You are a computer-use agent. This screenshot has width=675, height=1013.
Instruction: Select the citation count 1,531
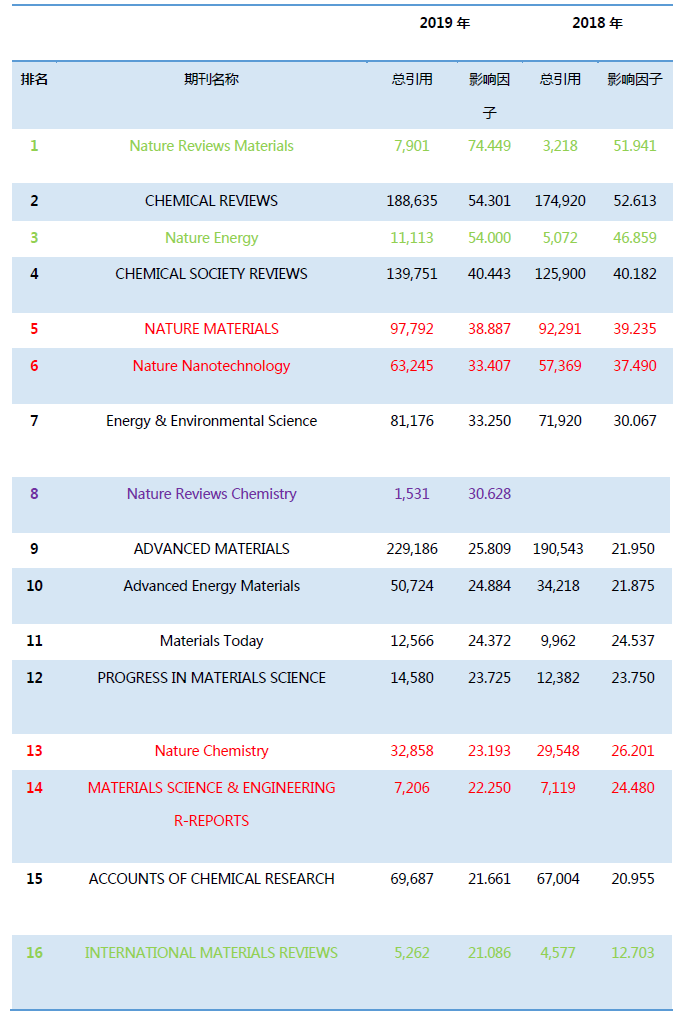click(x=411, y=494)
